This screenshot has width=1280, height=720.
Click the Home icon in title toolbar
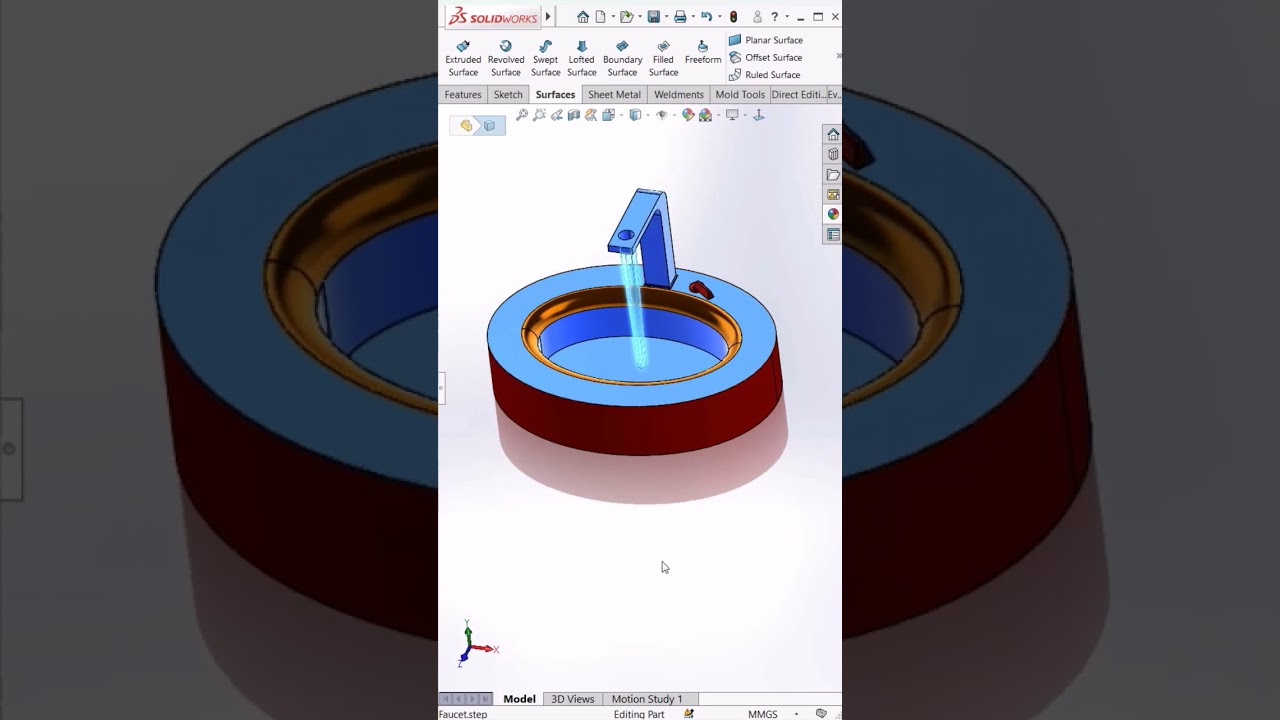click(x=583, y=17)
